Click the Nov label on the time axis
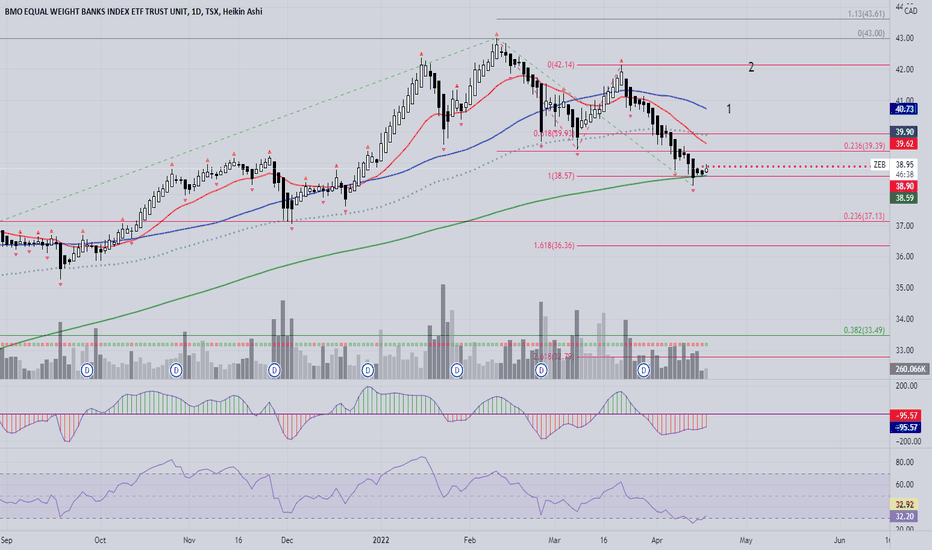 point(189,540)
